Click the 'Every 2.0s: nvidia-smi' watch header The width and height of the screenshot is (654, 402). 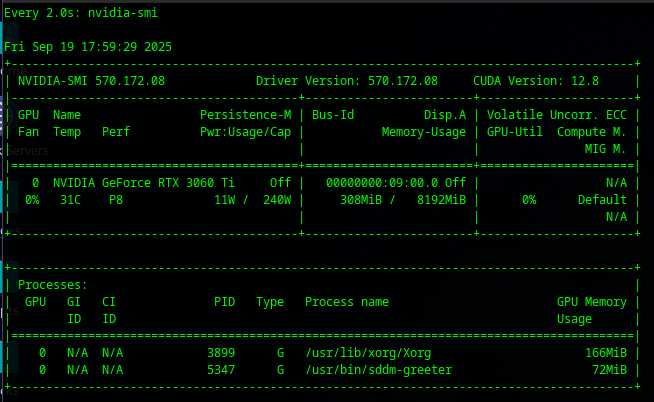click(x=81, y=13)
